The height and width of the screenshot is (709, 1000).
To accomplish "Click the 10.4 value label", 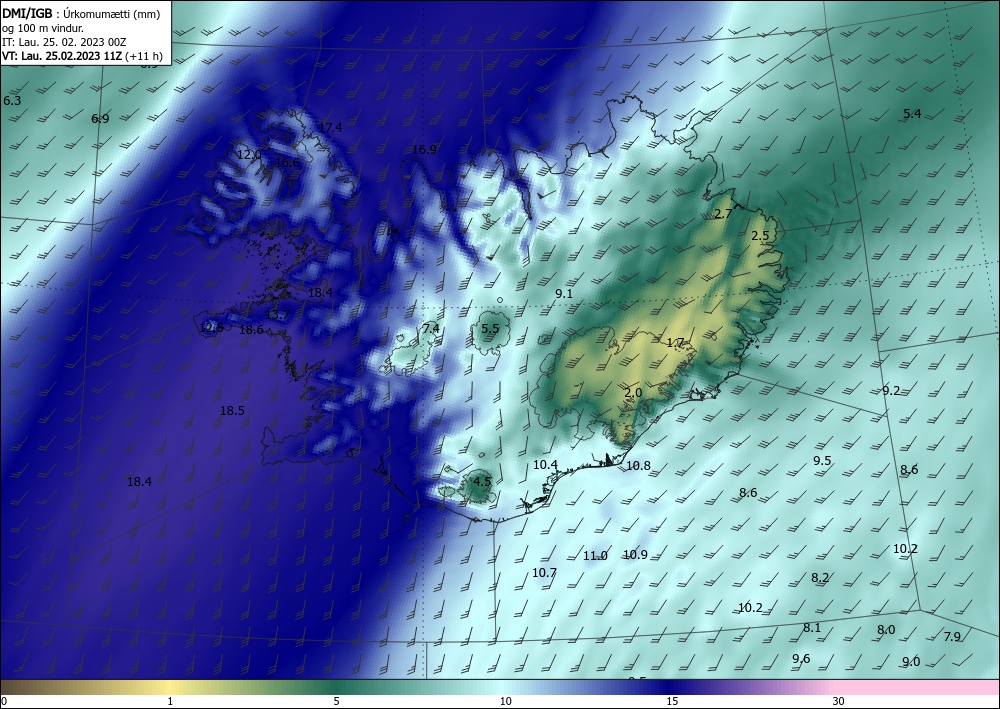I will coord(545,465).
